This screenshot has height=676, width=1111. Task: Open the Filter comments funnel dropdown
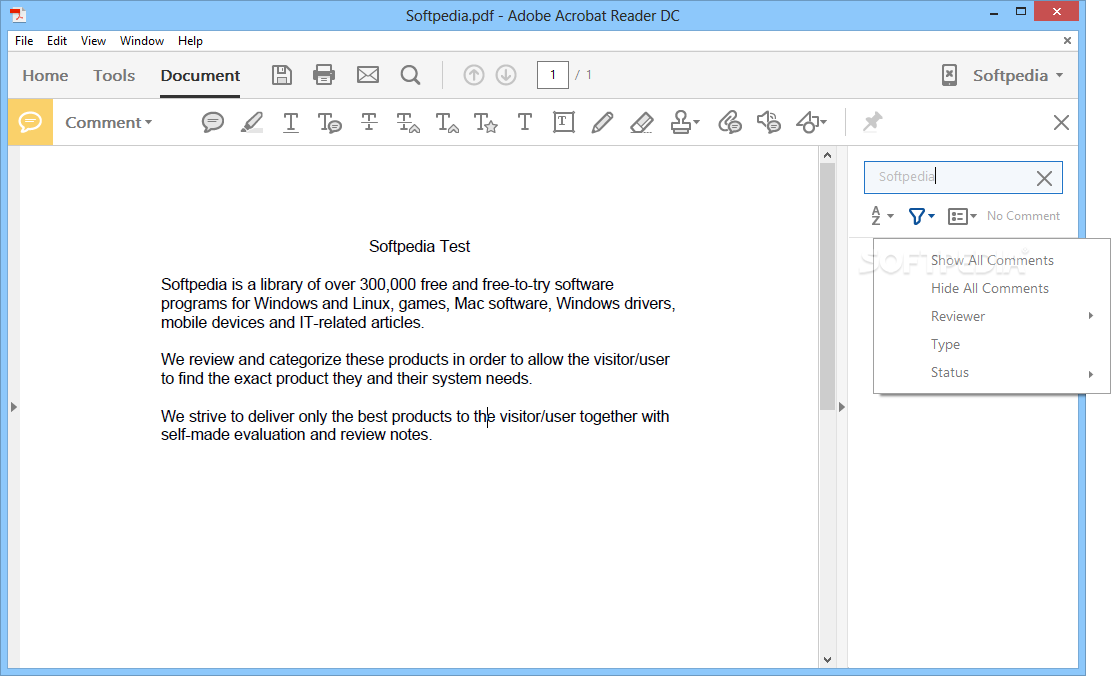tap(921, 215)
